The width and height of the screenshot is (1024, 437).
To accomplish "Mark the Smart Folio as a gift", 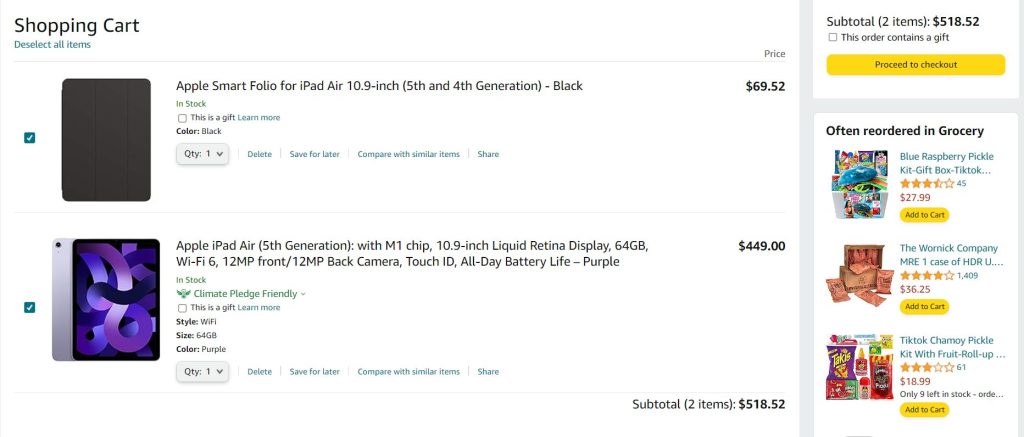I will 182,118.
